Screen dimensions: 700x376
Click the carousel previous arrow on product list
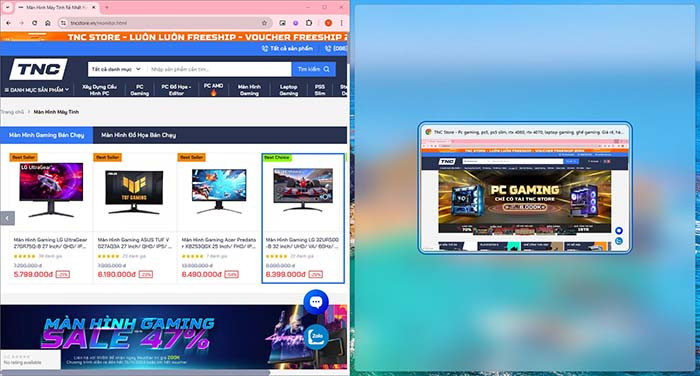pos(7,218)
